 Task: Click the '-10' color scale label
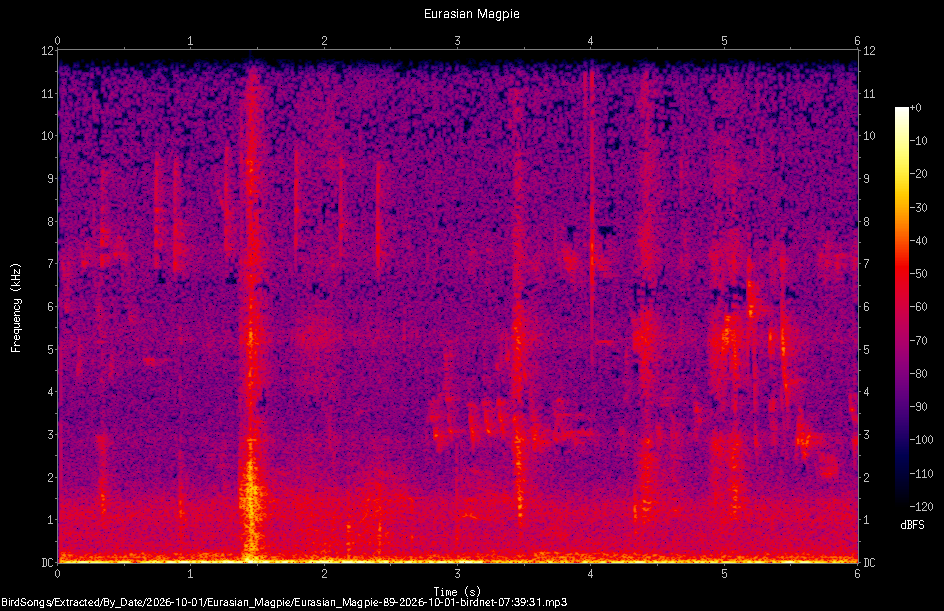click(918, 141)
